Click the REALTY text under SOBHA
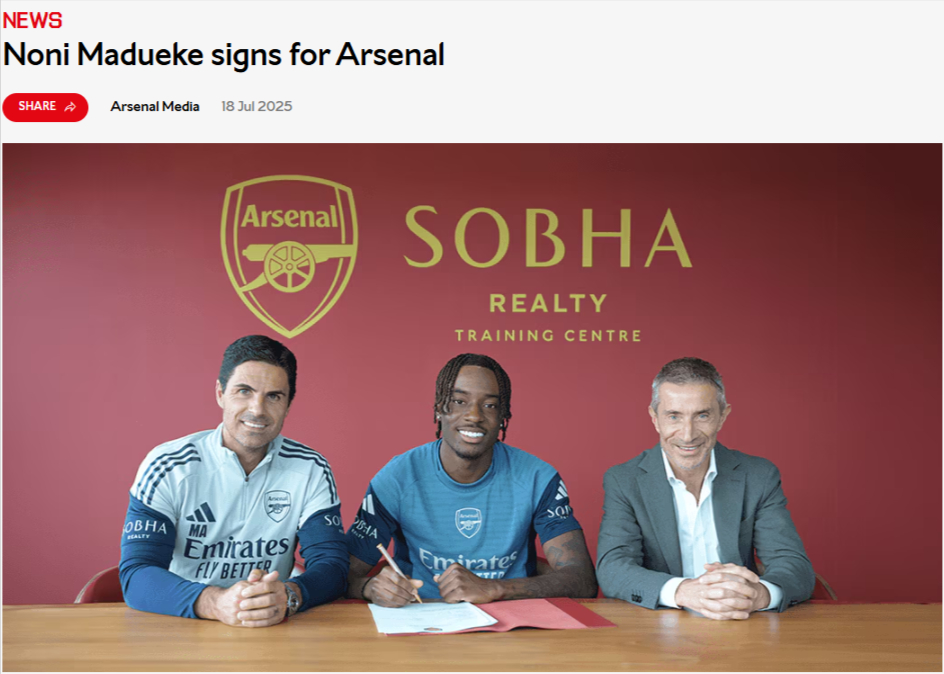Screen dimensions: 944x674 point(548,303)
